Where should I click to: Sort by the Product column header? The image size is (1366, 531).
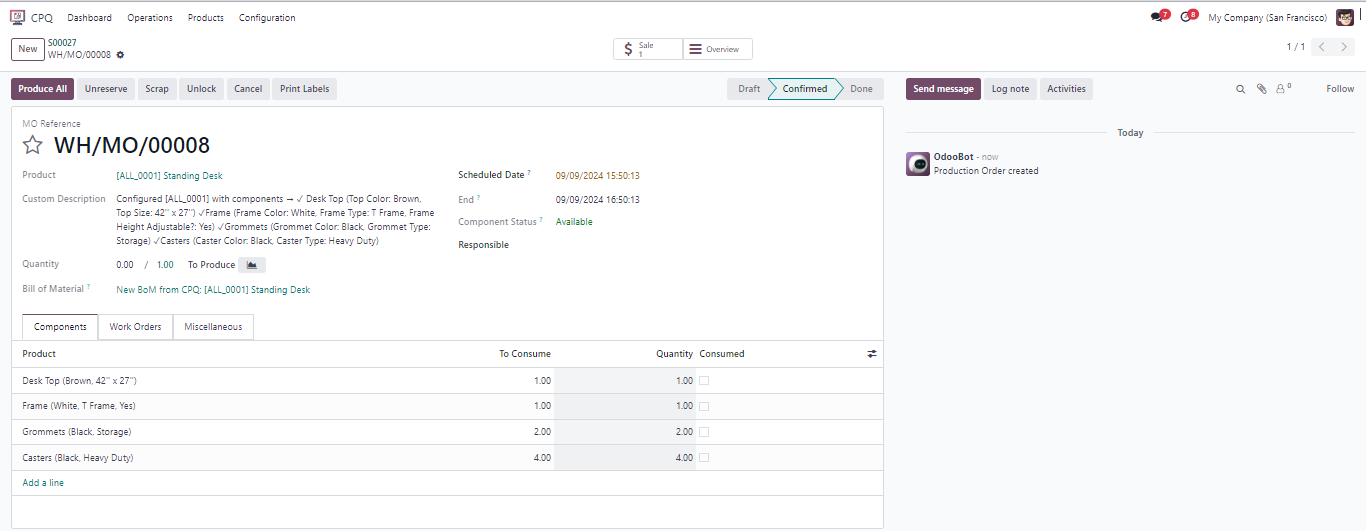pos(39,354)
